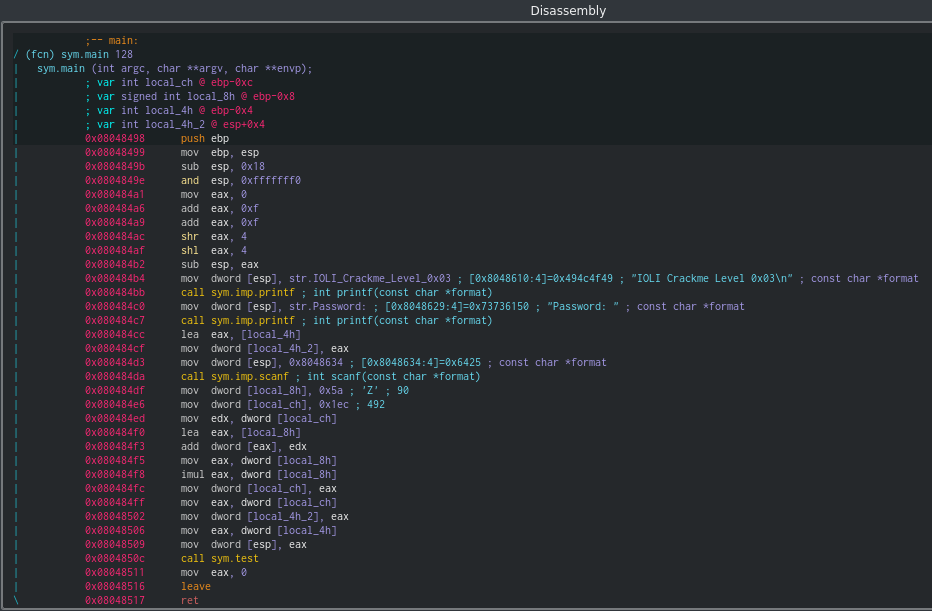The image size is (932, 611).
Task: Follow str.Password: string reference
Action: pos(328,306)
